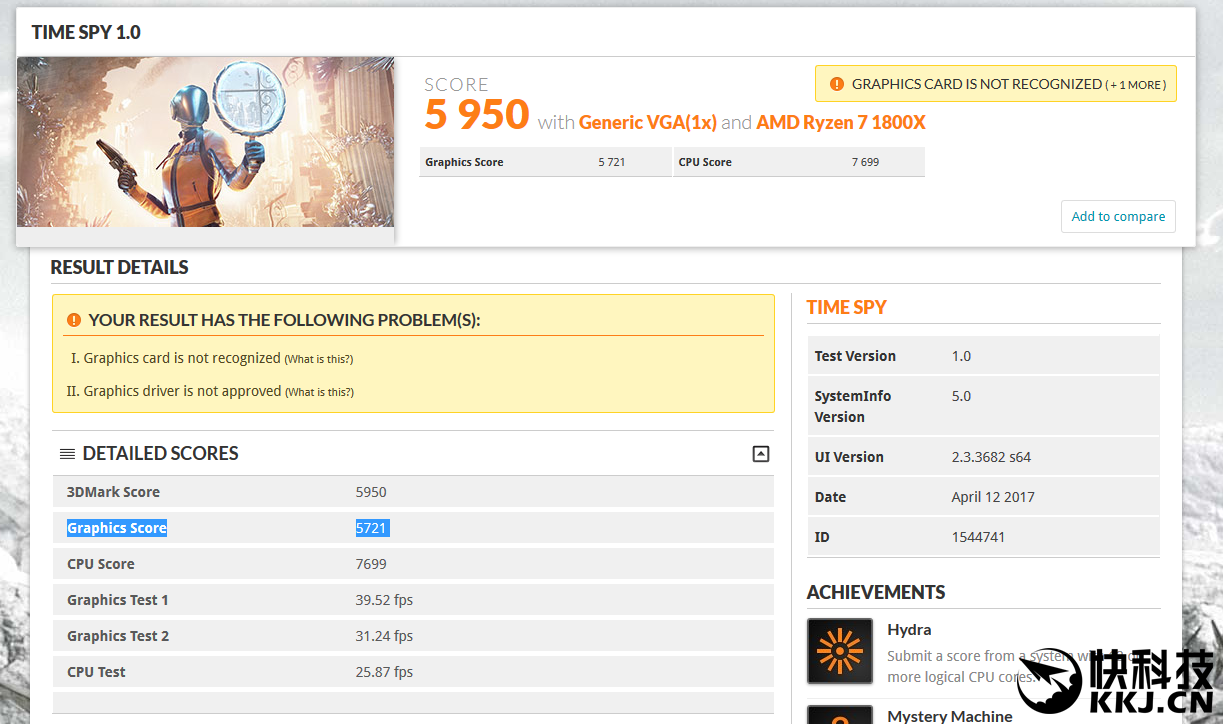Click the orange TIME SPY panel heading
This screenshot has height=724, width=1223.
847,307
